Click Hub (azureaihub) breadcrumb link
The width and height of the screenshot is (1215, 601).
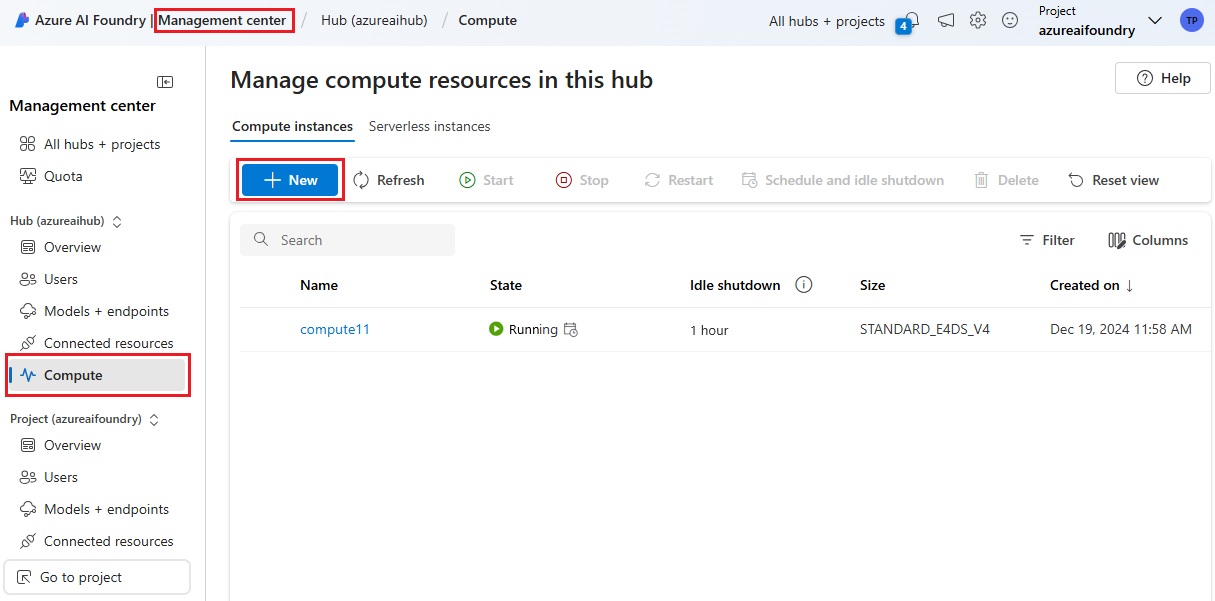[x=374, y=20]
